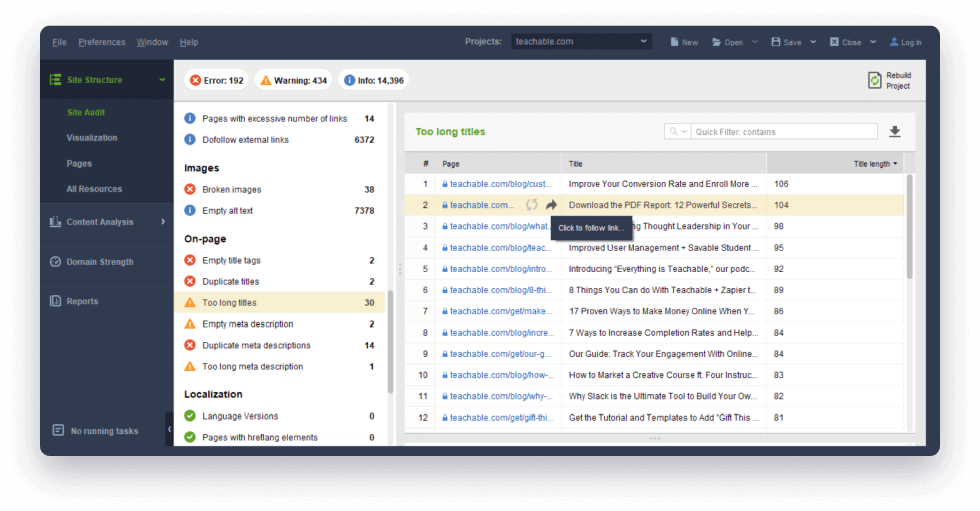Expand the Close dropdown arrow
This screenshot has height=511, width=980.
click(873, 42)
